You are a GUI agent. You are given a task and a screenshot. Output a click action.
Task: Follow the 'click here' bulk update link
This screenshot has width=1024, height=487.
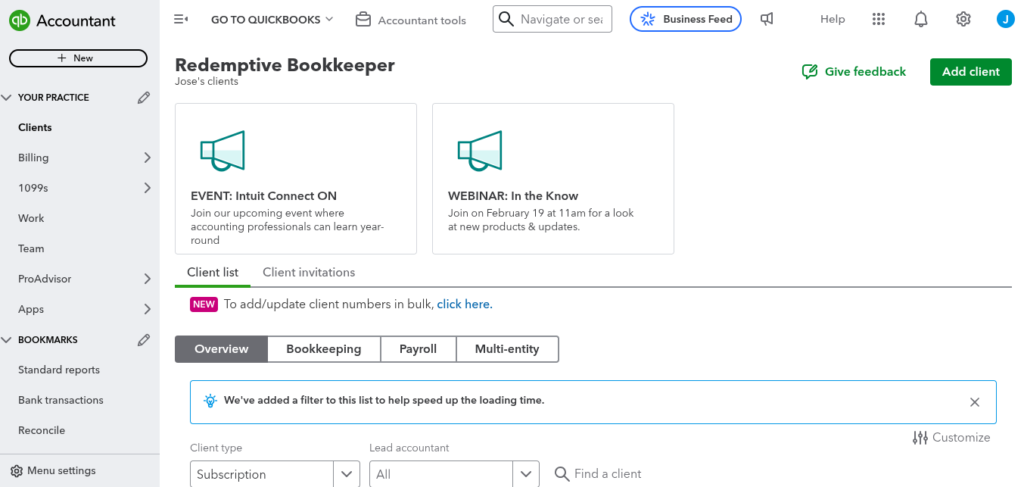pyautogui.click(x=464, y=304)
